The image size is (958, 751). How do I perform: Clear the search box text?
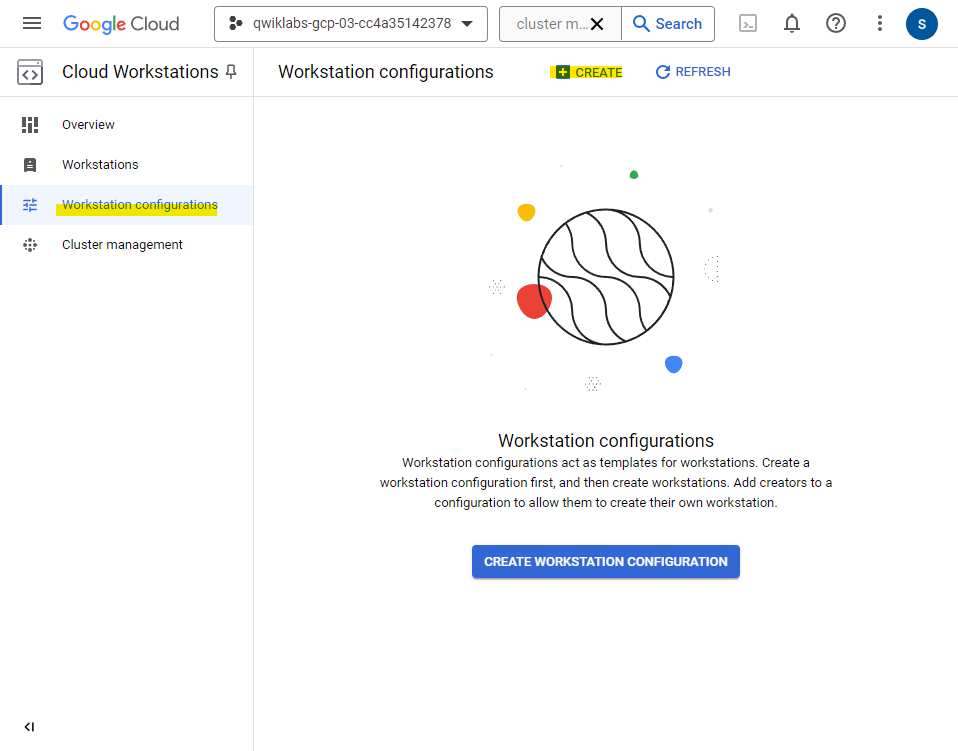[597, 24]
